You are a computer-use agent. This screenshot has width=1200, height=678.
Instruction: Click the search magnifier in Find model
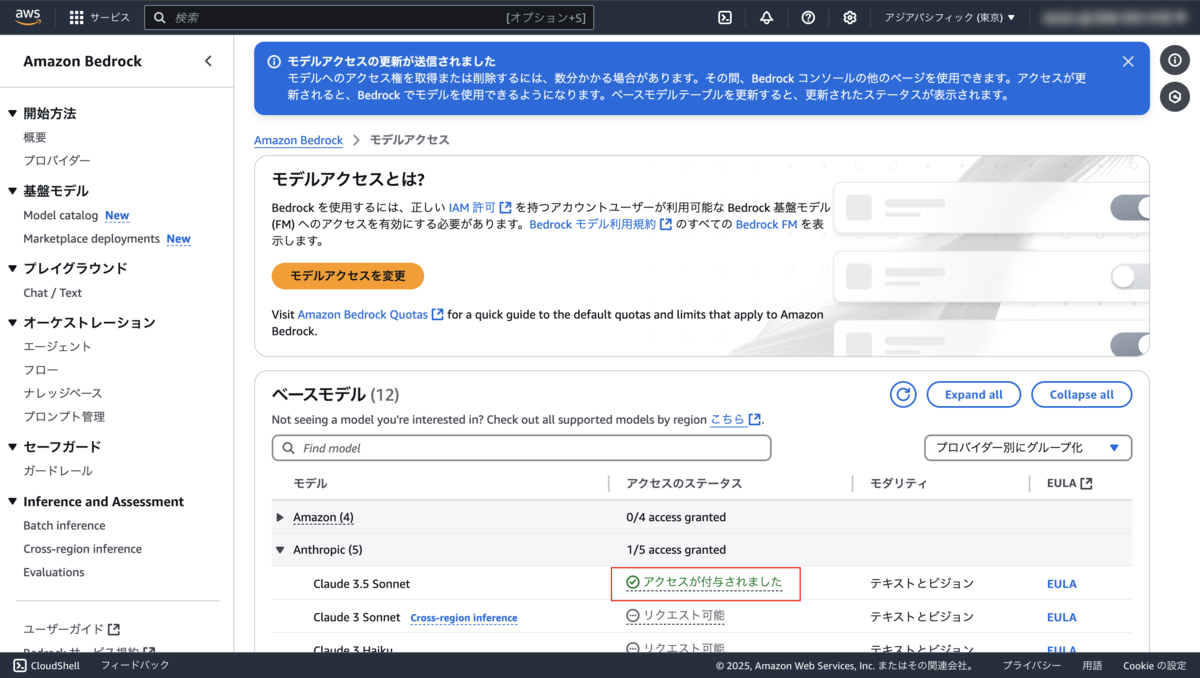[x=289, y=448]
